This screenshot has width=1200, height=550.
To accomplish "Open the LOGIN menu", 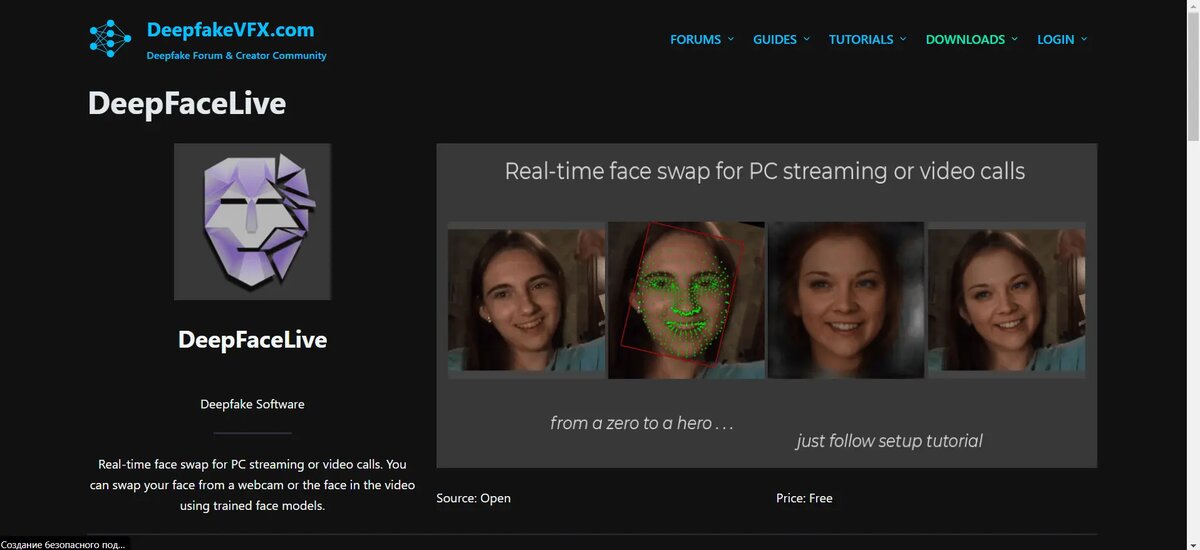I will point(1056,40).
